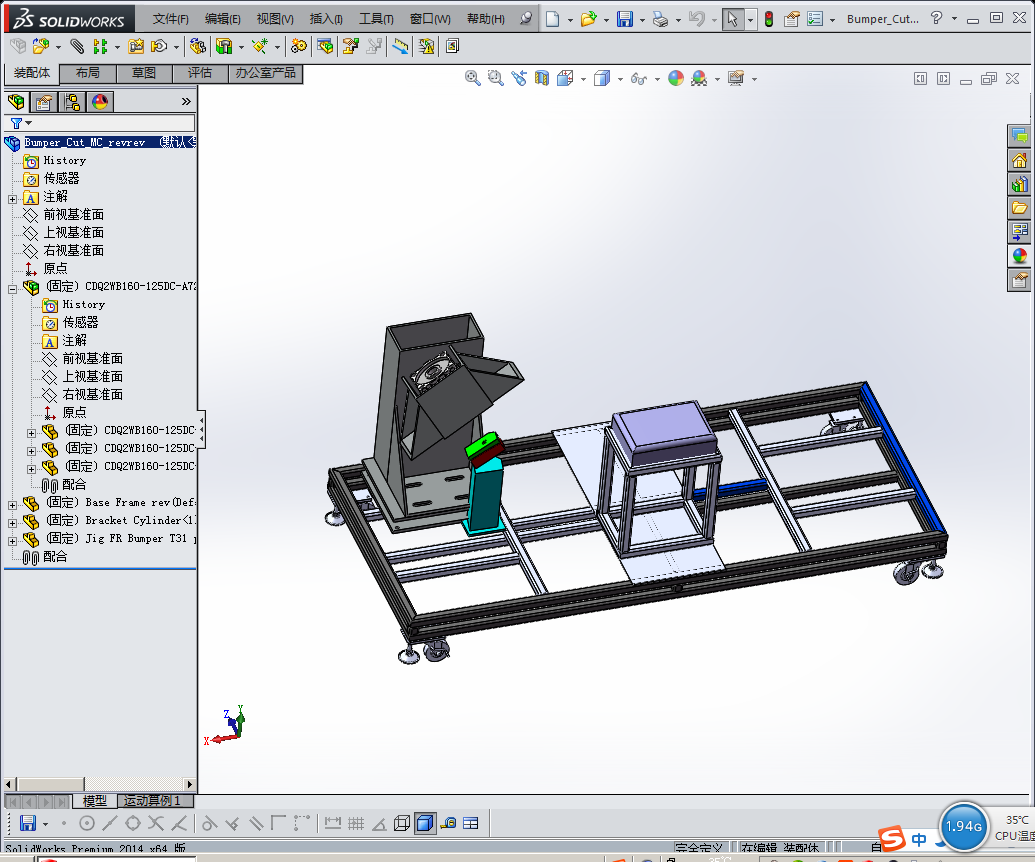This screenshot has width=1035, height=862.
Task: Toggle Wireframe display in bottom toolbar
Action: coord(401,823)
